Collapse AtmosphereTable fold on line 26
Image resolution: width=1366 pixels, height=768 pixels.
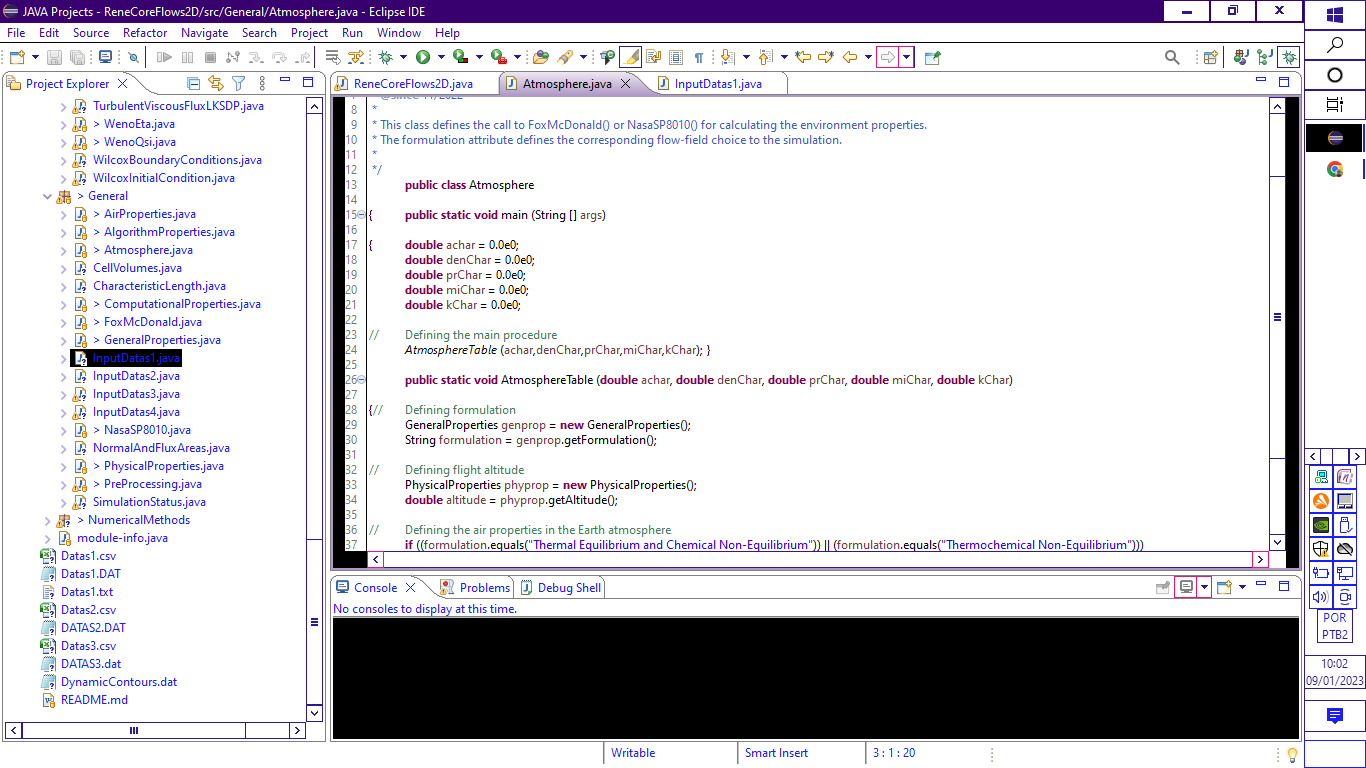click(362, 380)
